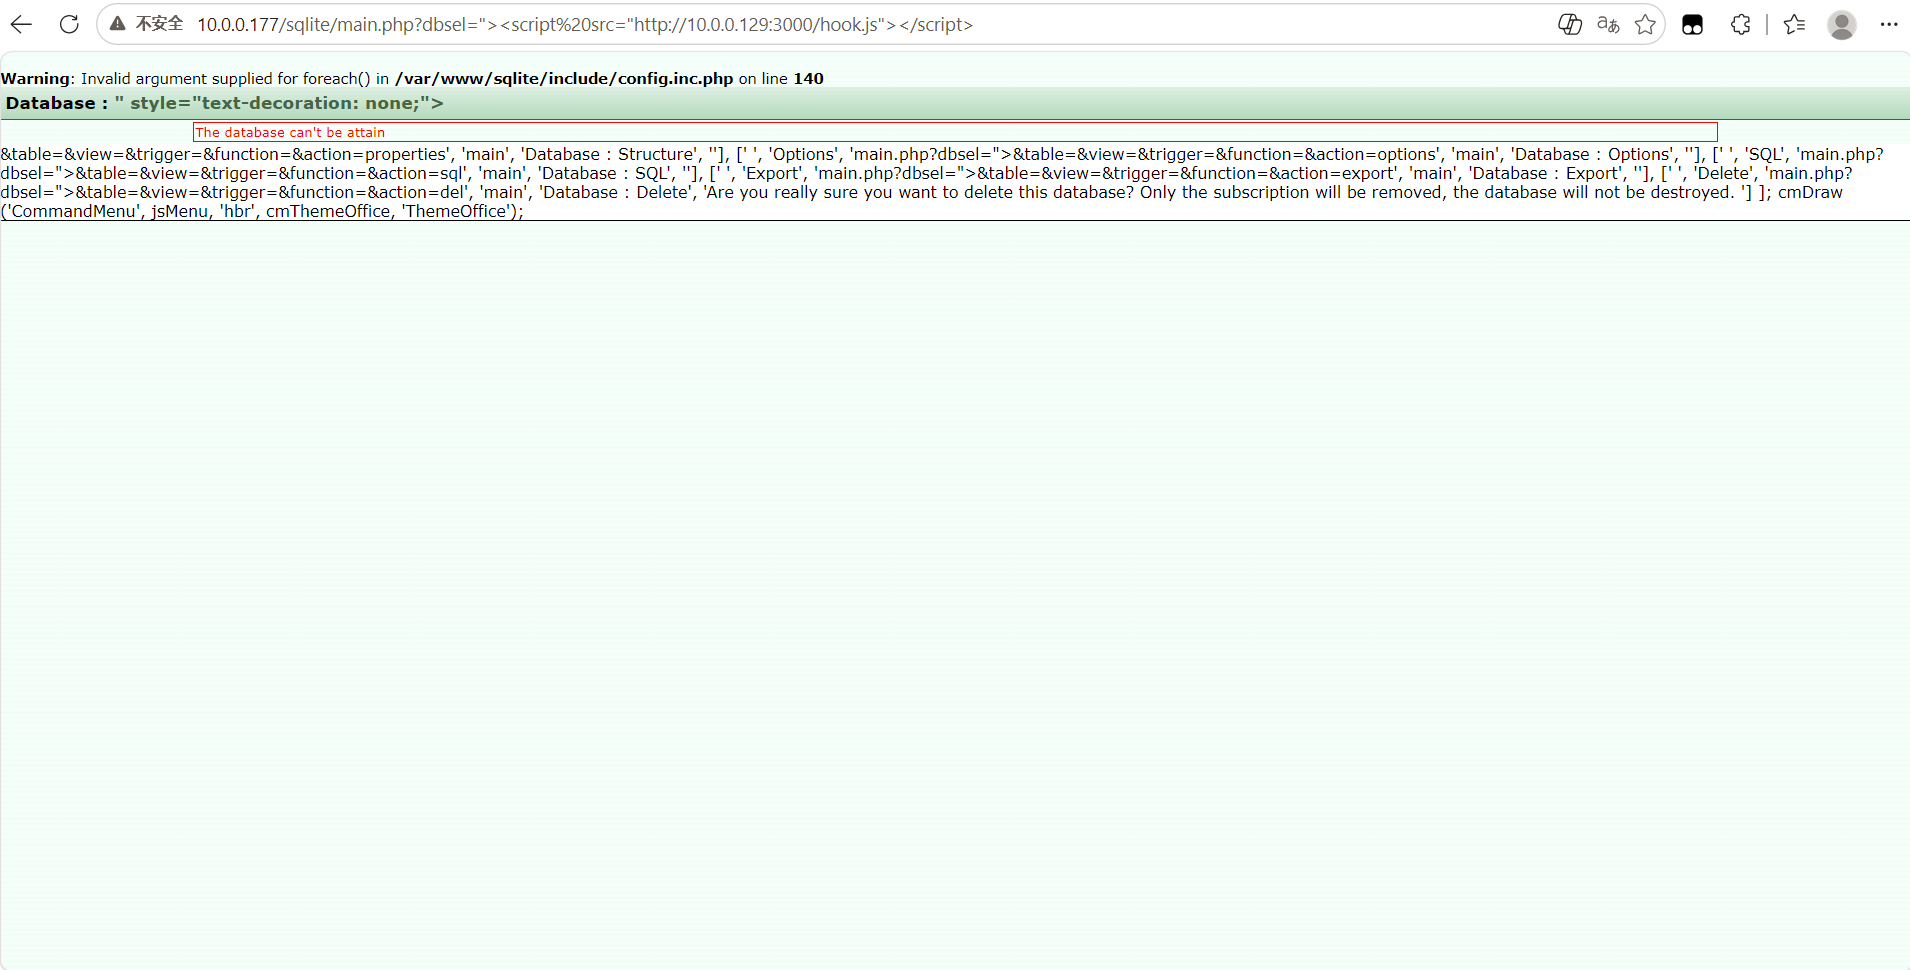Click the translate page icon
The height and width of the screenshot is (970, 1910).
[1608, 25]
